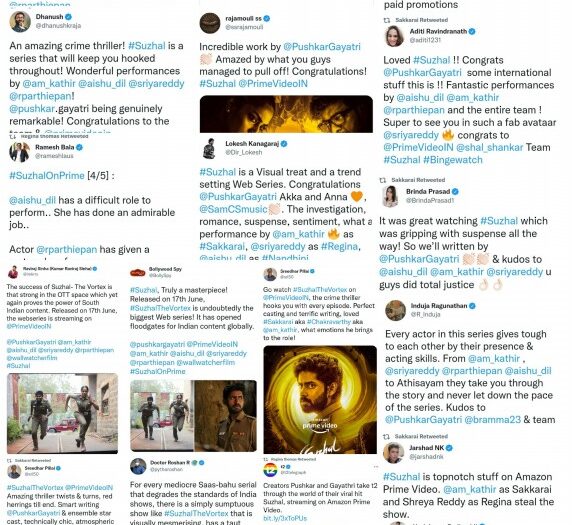572x525 pixels.
Task: Open @bramma23 mention in Induja's tweet
Action: click(x=493, y=420)
